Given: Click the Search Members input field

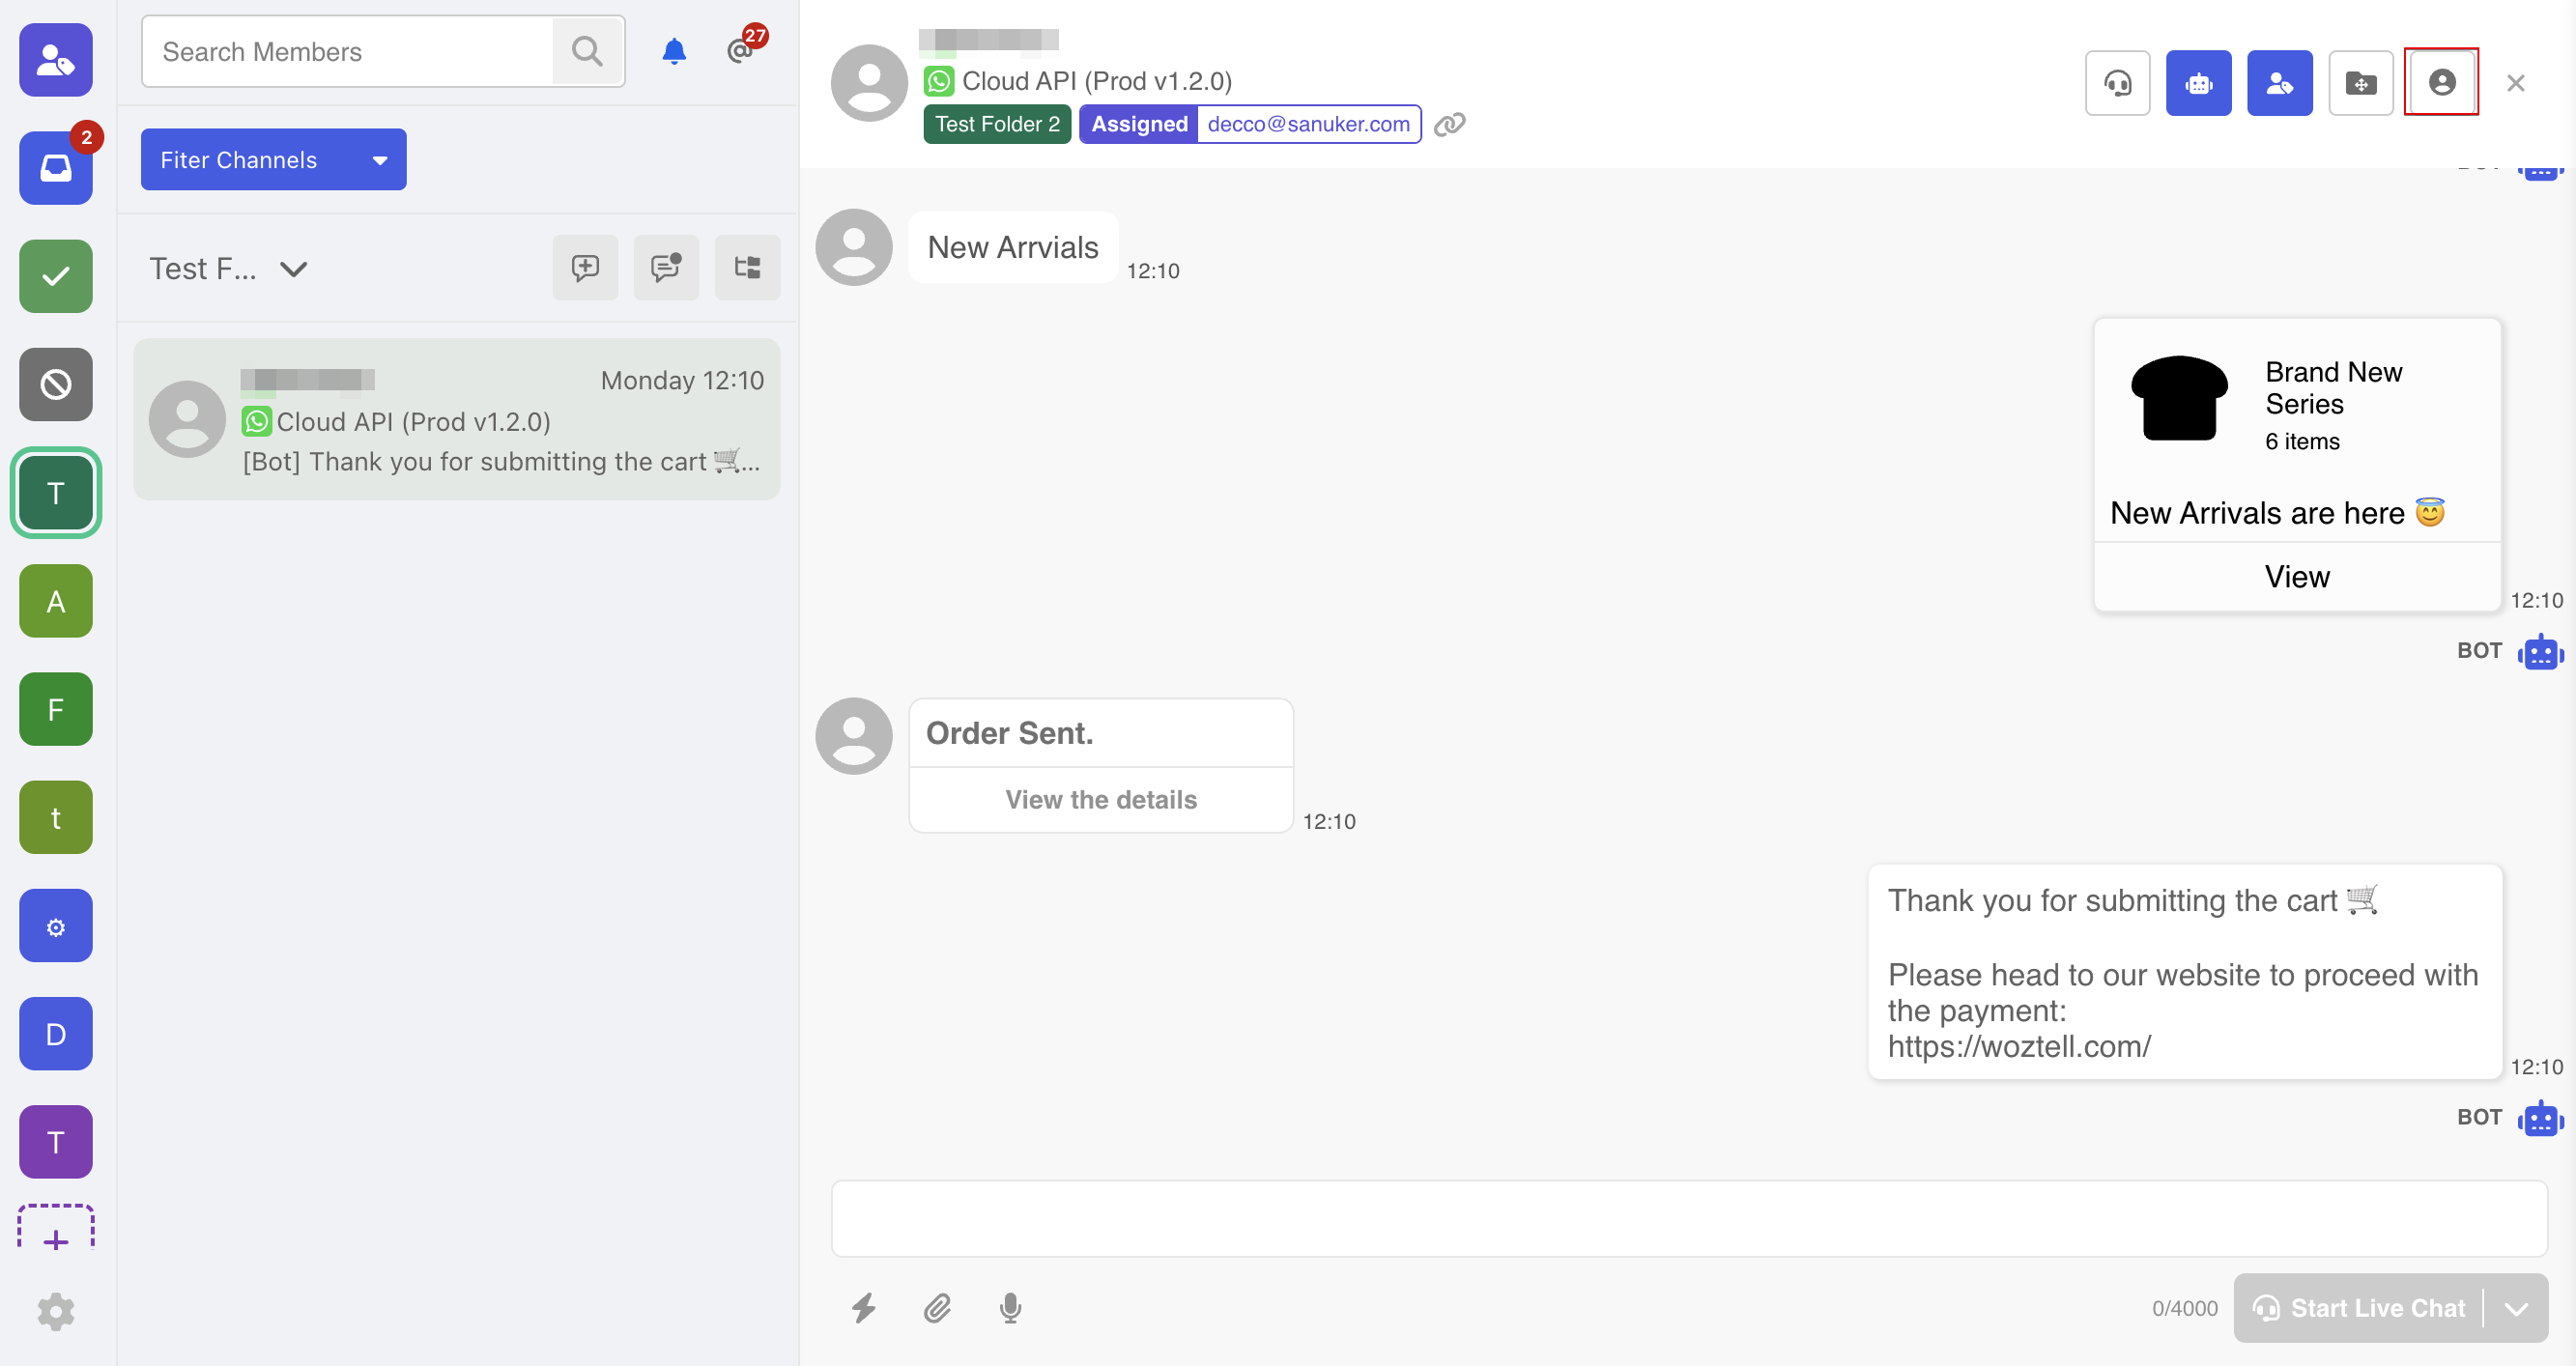Looking at the screenshot, I should click(348, 51).
